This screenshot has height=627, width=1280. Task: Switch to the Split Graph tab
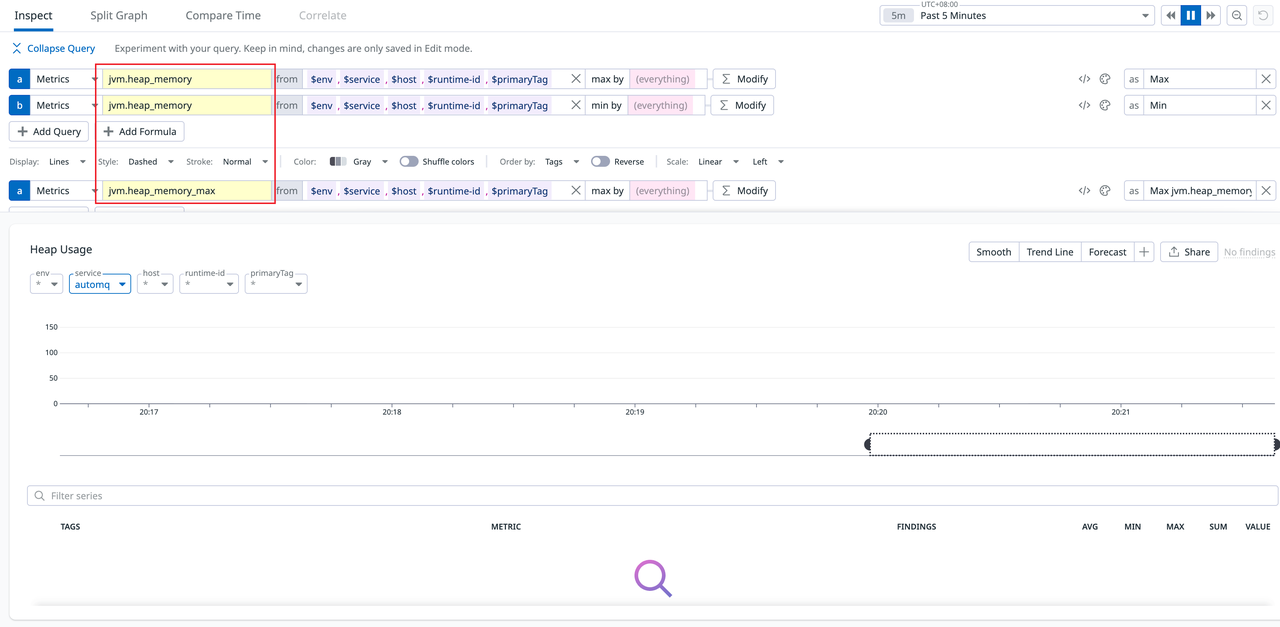118,15
